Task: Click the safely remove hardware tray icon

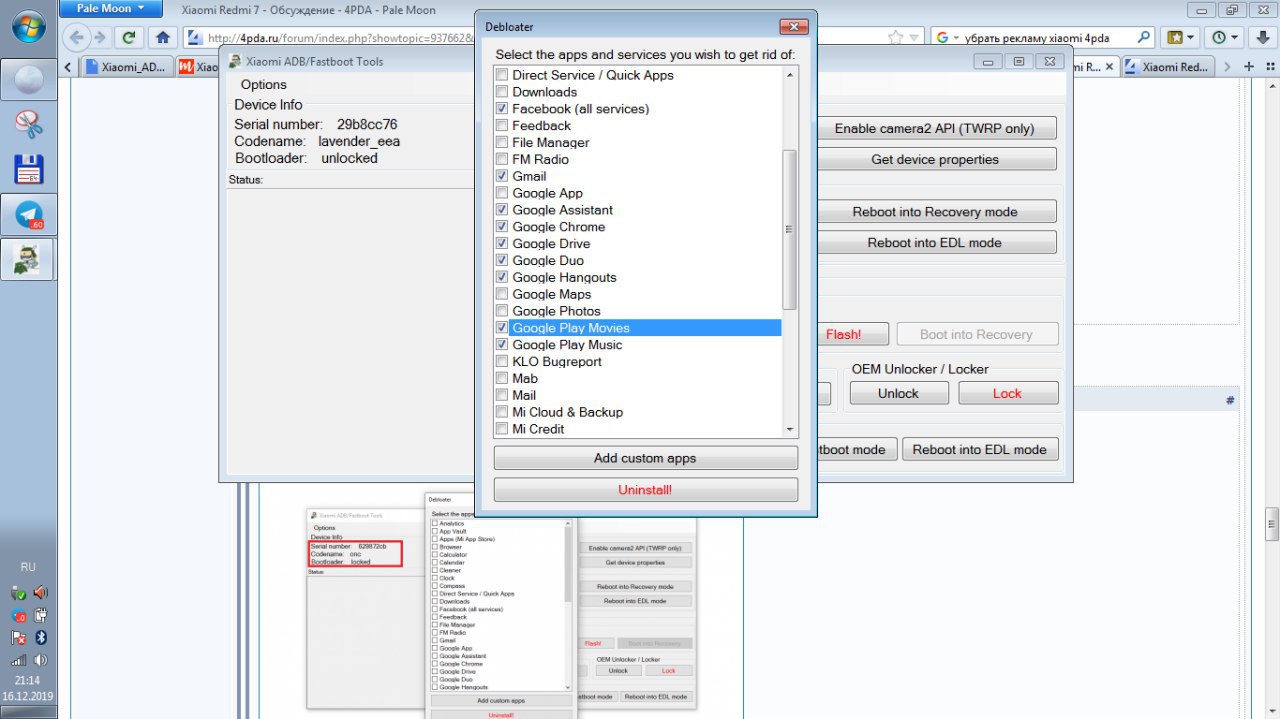Action: tap(18, 593)
